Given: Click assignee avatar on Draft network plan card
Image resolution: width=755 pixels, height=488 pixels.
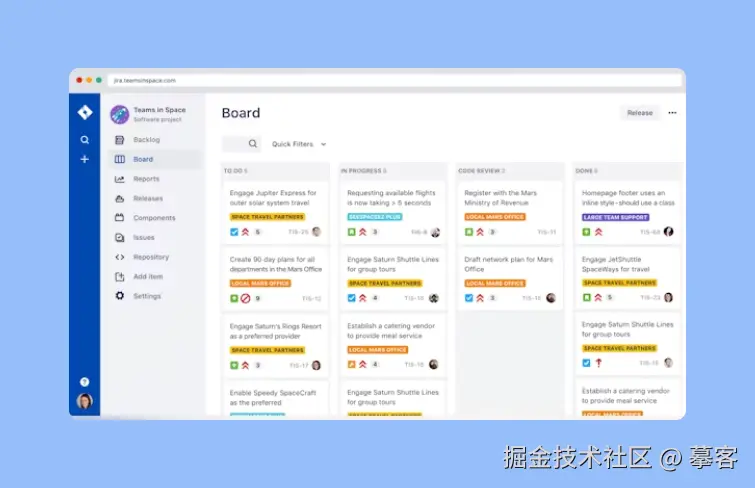Looking at the screenshot, I should pos(551,298).
